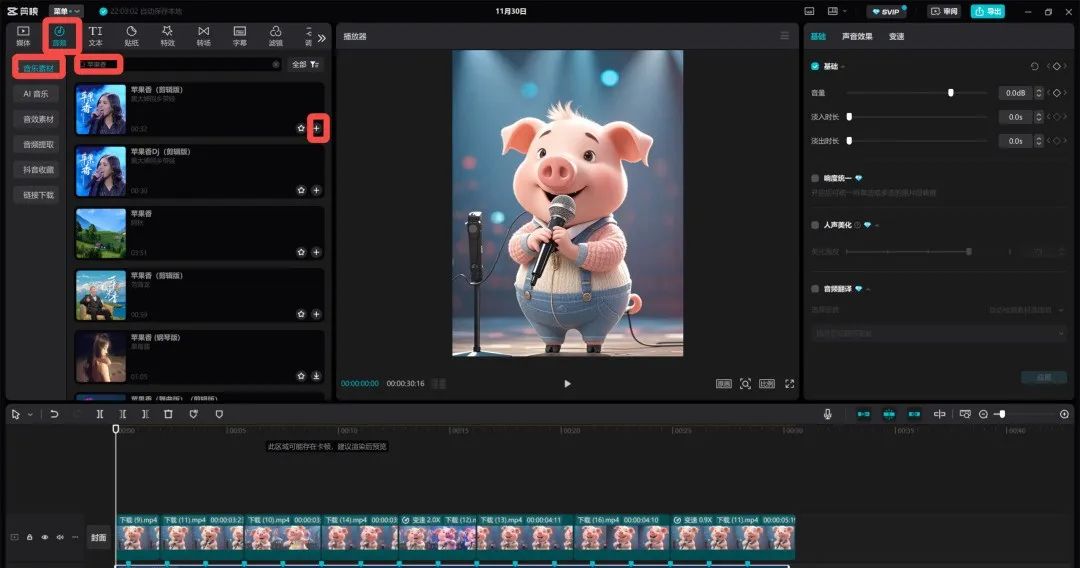Favorite the 苹果香Dj（剪辑版）track
This screenshot has width=1080, height=568.
[301, 190]
